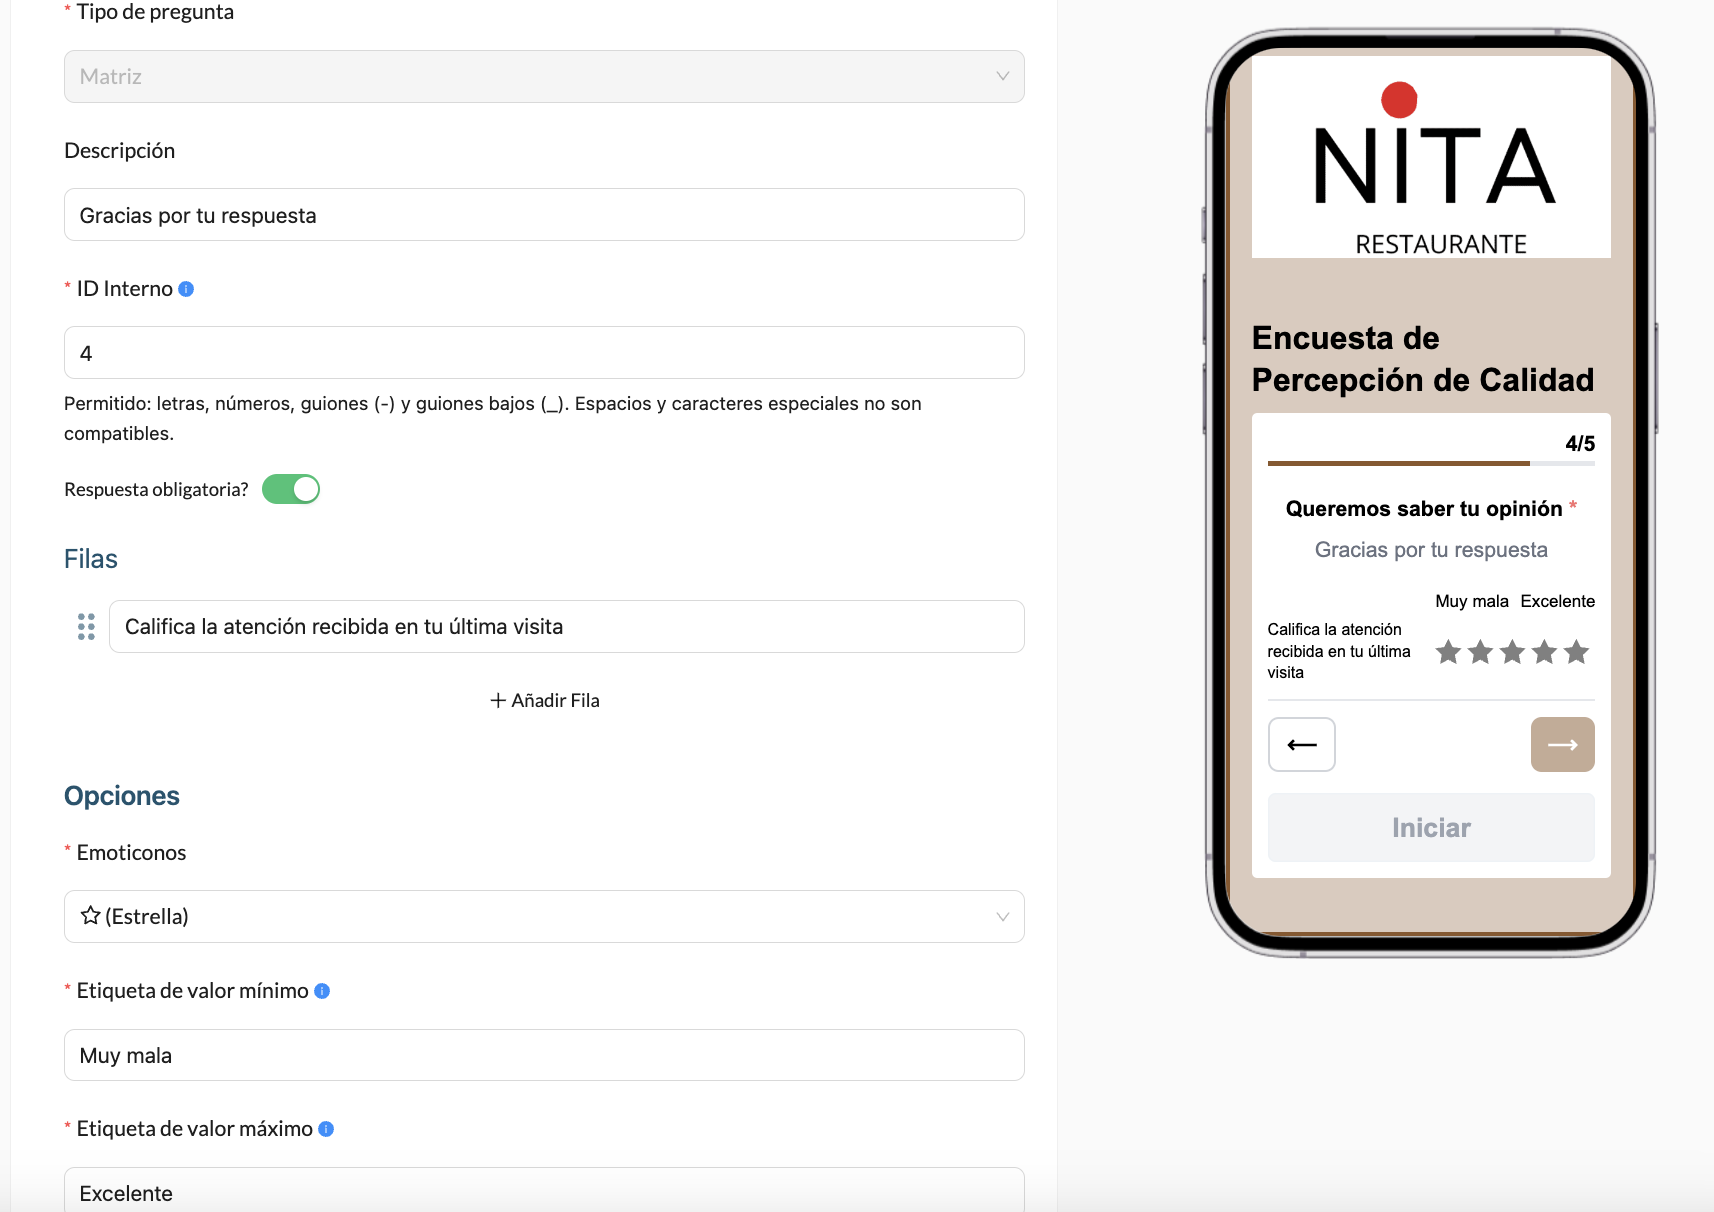Click the Etiqueta de valor máximo info icon

[x=326, y=1129]
